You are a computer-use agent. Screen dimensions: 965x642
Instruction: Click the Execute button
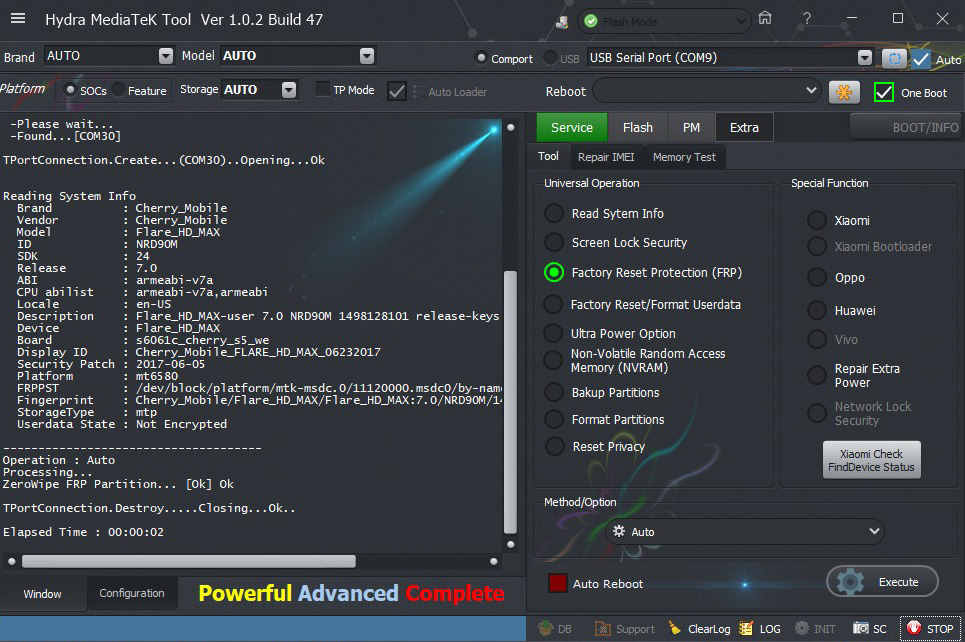883,582
